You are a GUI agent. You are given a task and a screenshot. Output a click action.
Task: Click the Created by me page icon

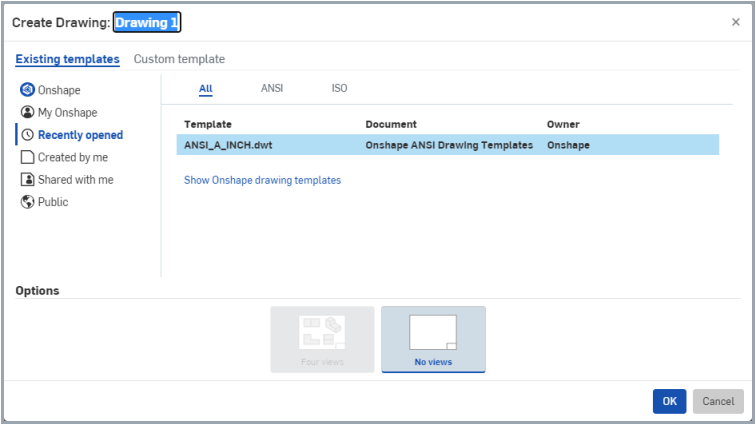(x=27, y=157)
